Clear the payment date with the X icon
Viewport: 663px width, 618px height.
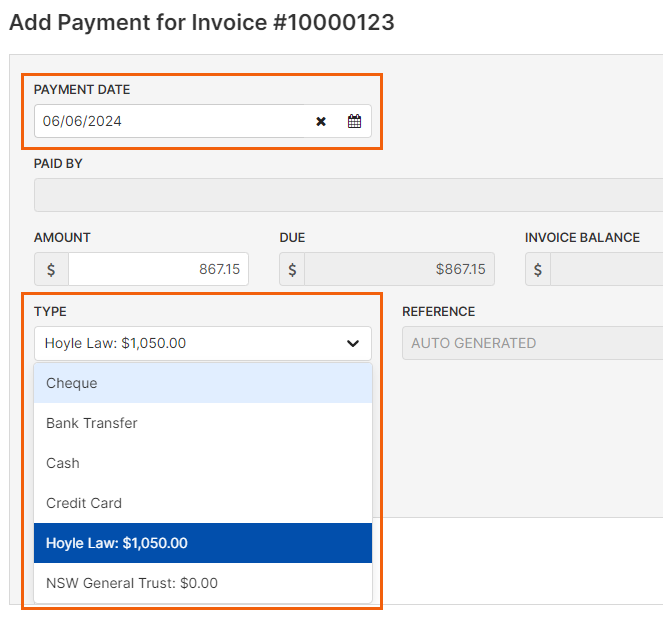321,122
